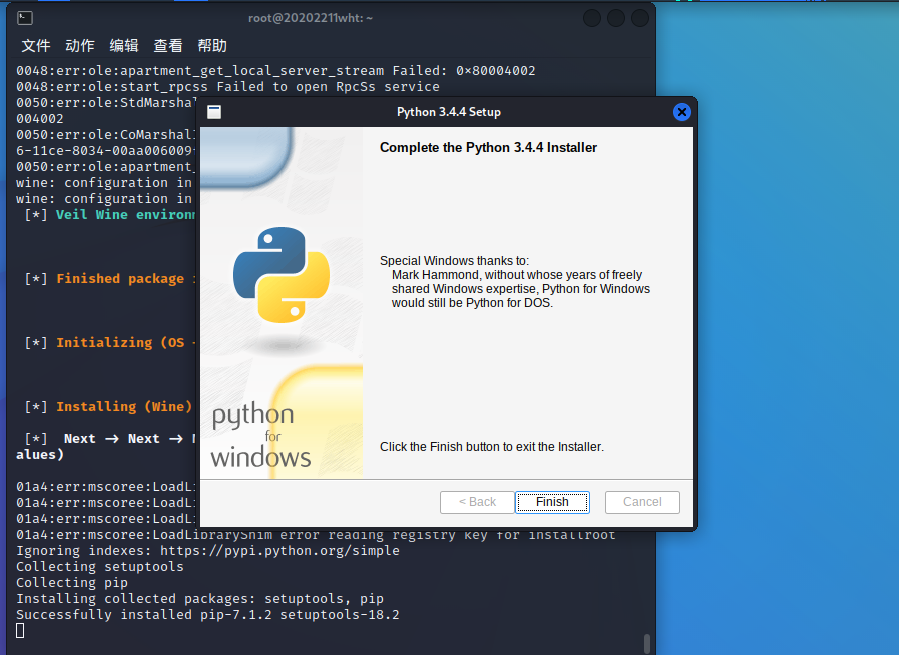Click the first round terminal window button
This screenshot has width=899, height=655.
click(x=592, y=18)
